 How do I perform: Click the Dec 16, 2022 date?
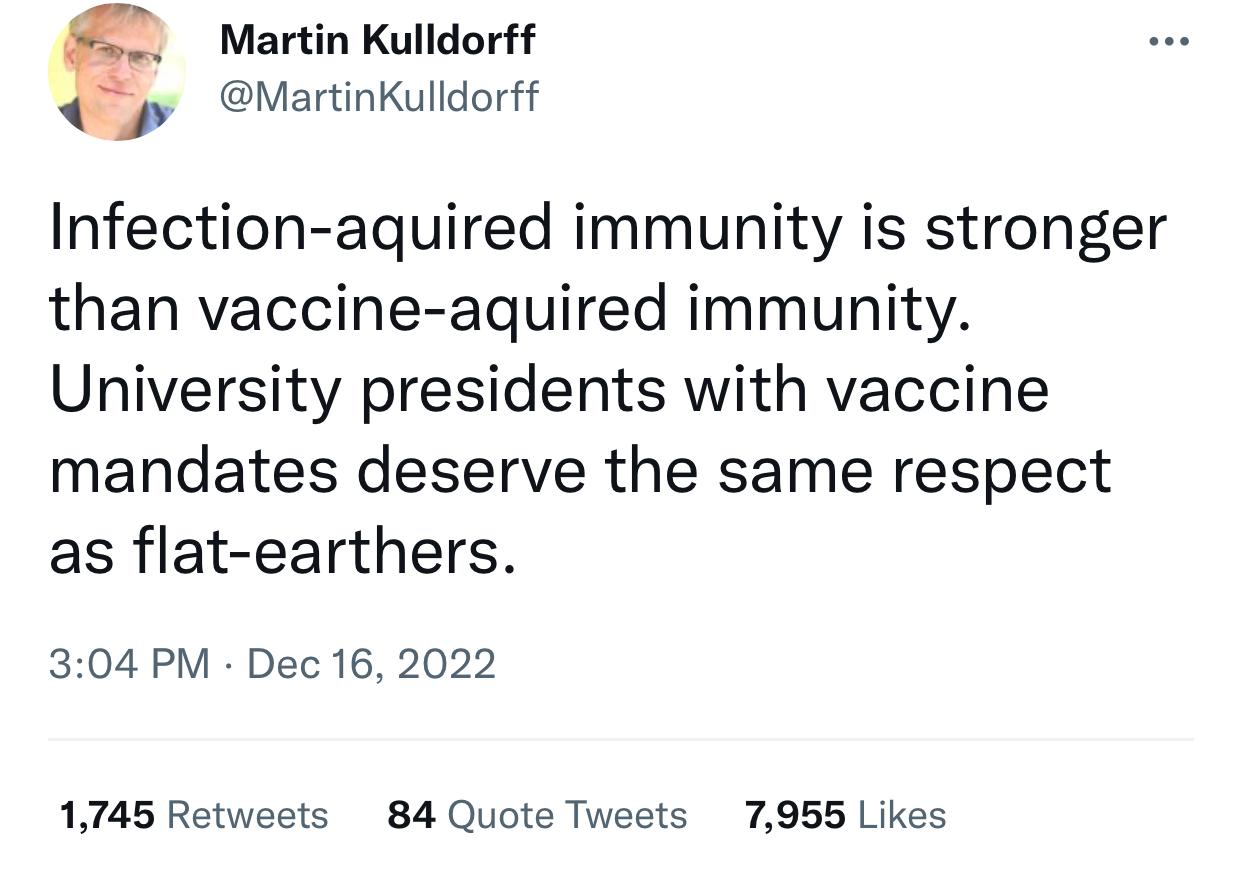click(x=370, y=664)
